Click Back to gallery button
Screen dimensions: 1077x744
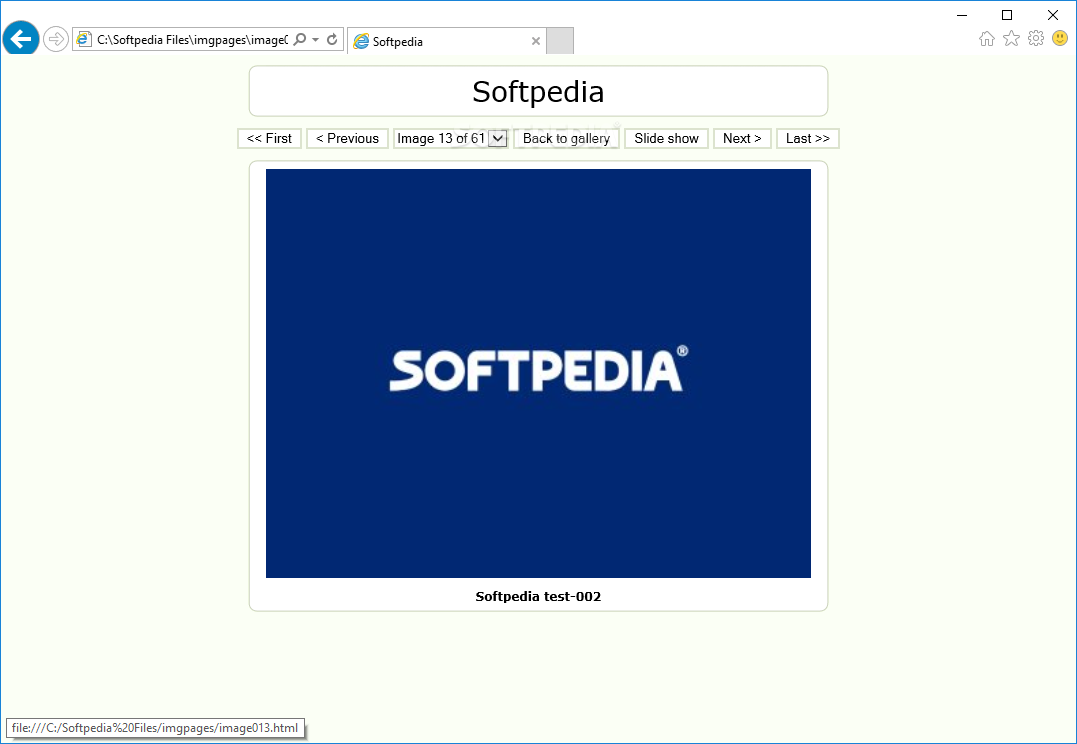click(566, 138)
